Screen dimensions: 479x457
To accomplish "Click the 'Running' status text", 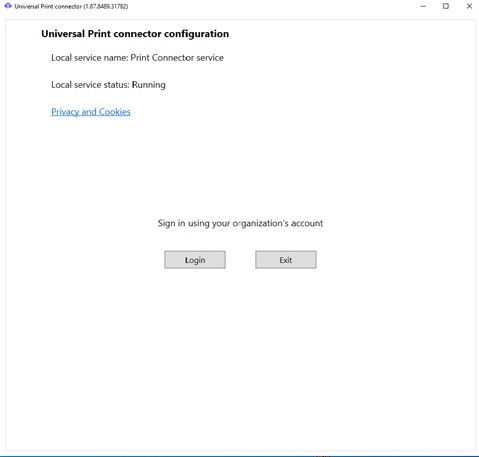I will (149, 85).
